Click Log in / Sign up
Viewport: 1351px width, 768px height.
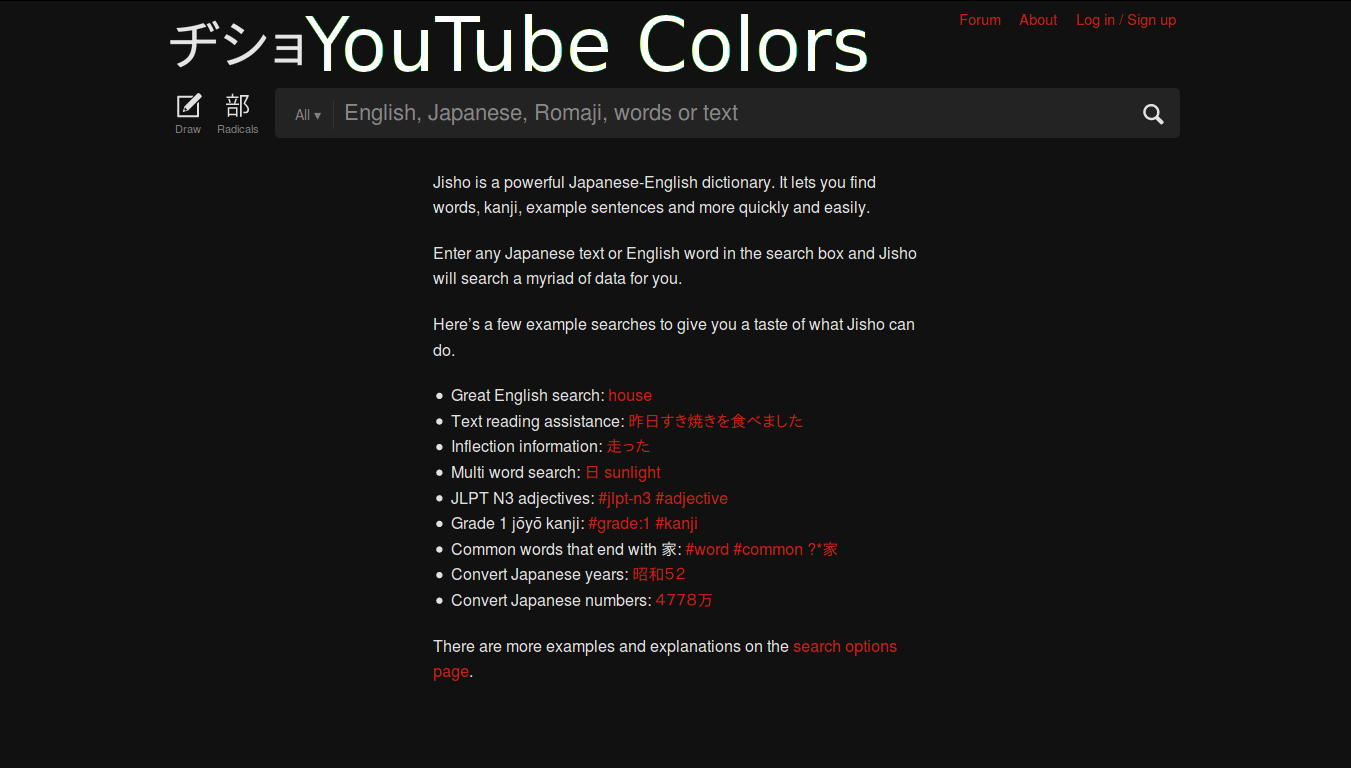click(1126, 20)
